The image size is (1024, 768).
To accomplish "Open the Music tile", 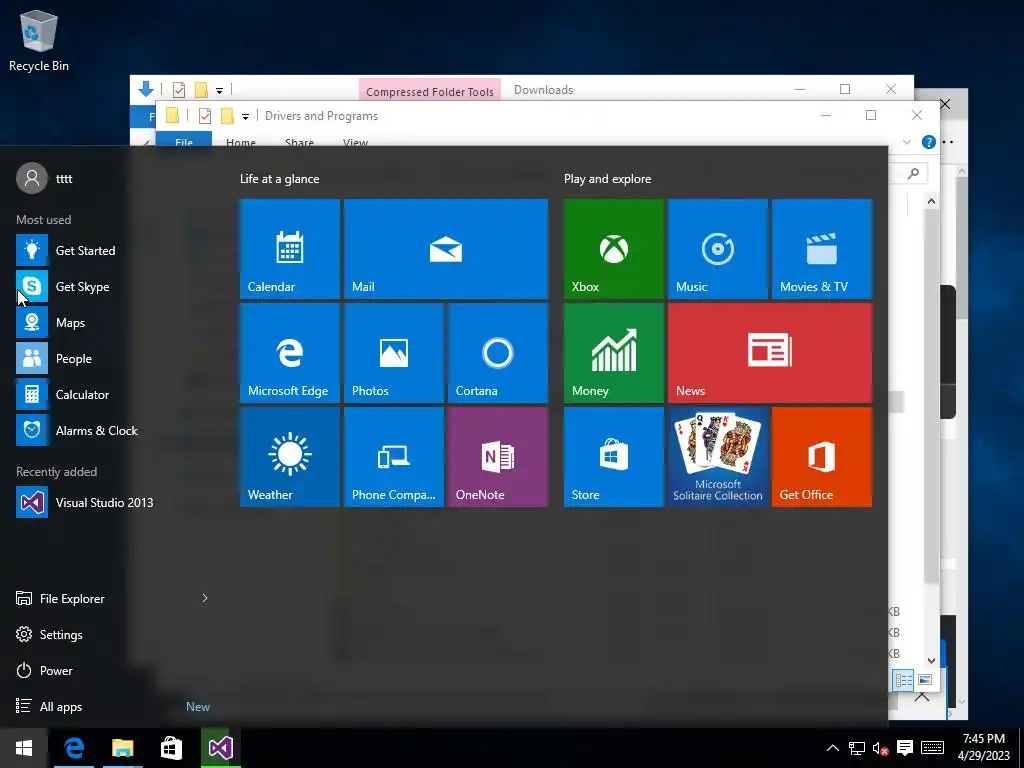I will (718, 249).
